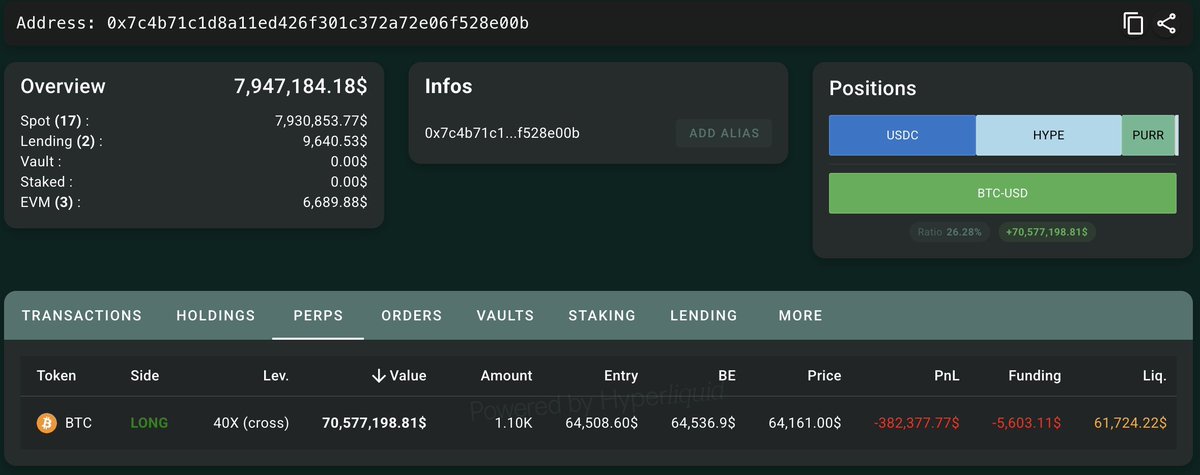Click the shortened address 0x7c4b71c1...f528e00b in Infos

[502, 133]
